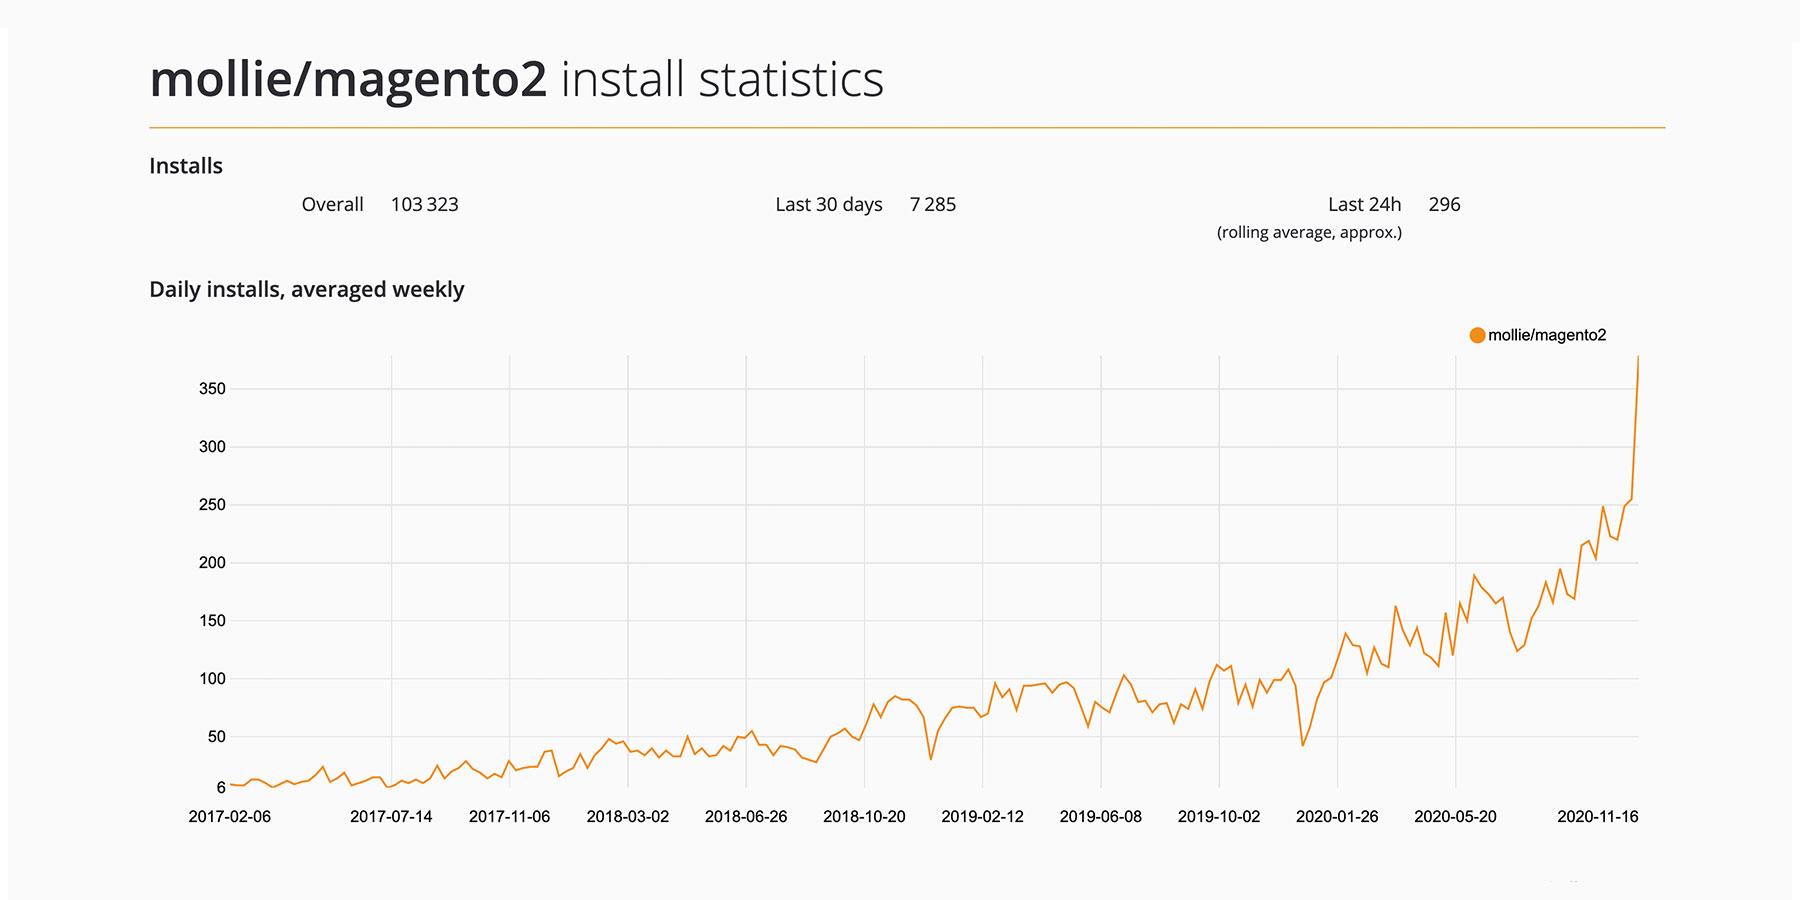
Task: Click the orange mollie/magento2 legend dot
Action: tap(1477, 335)
